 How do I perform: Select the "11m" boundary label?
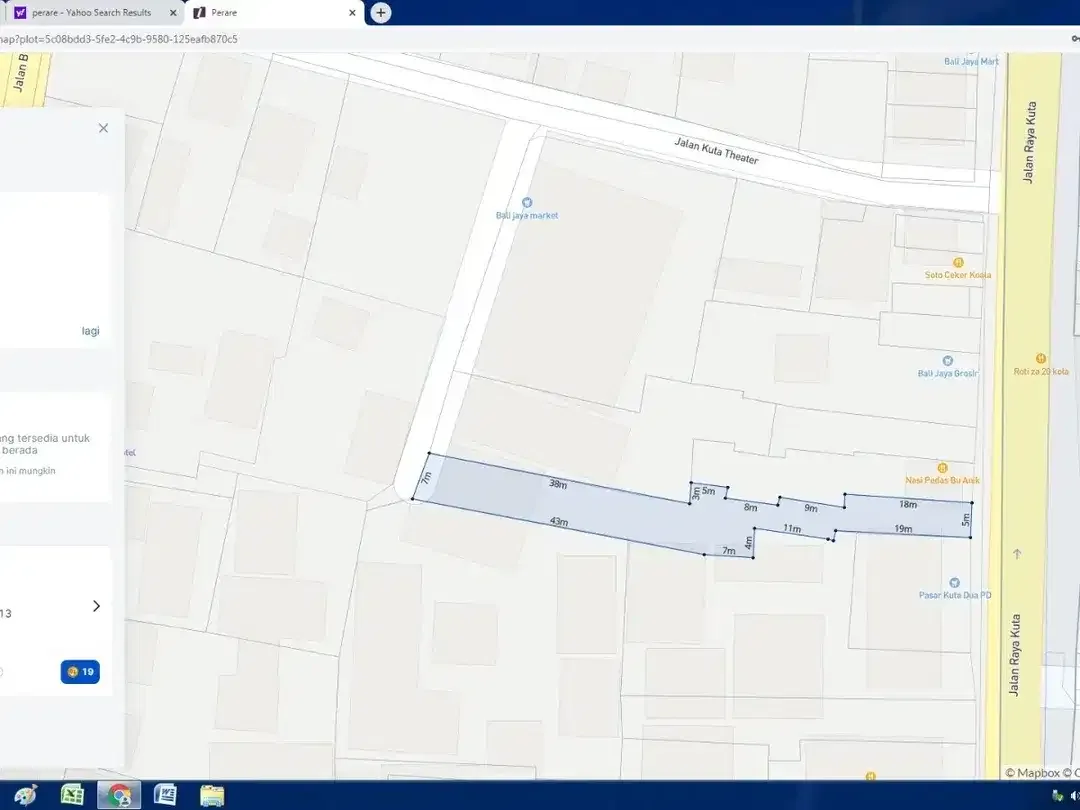pyautogui.click(x=792, y=529)
